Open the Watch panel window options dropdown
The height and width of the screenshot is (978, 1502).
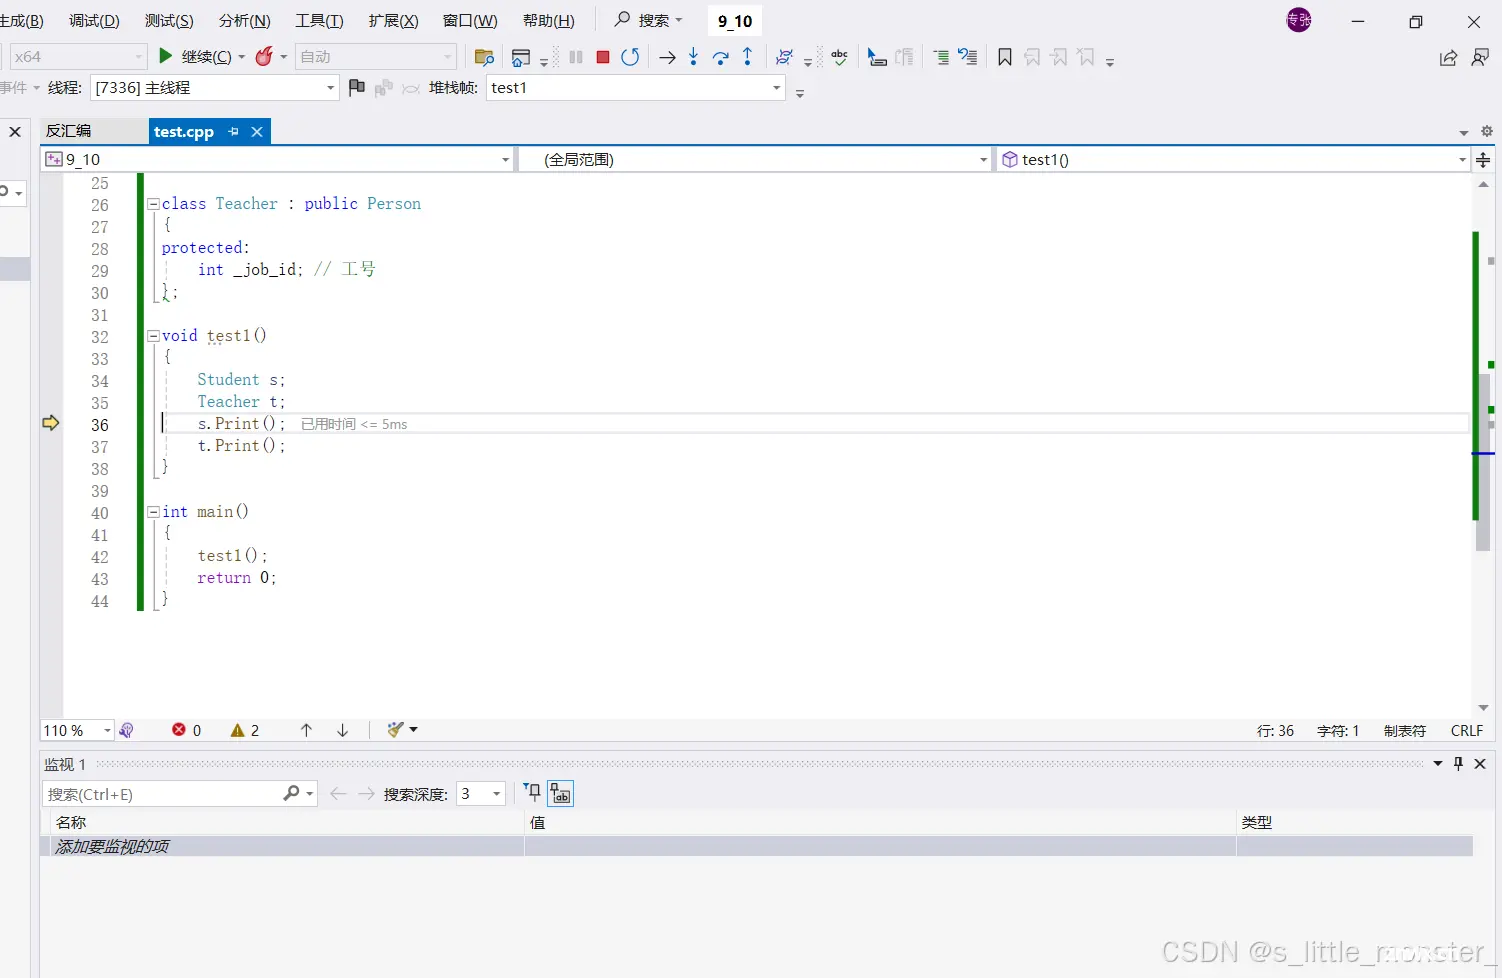(1438, 764)
